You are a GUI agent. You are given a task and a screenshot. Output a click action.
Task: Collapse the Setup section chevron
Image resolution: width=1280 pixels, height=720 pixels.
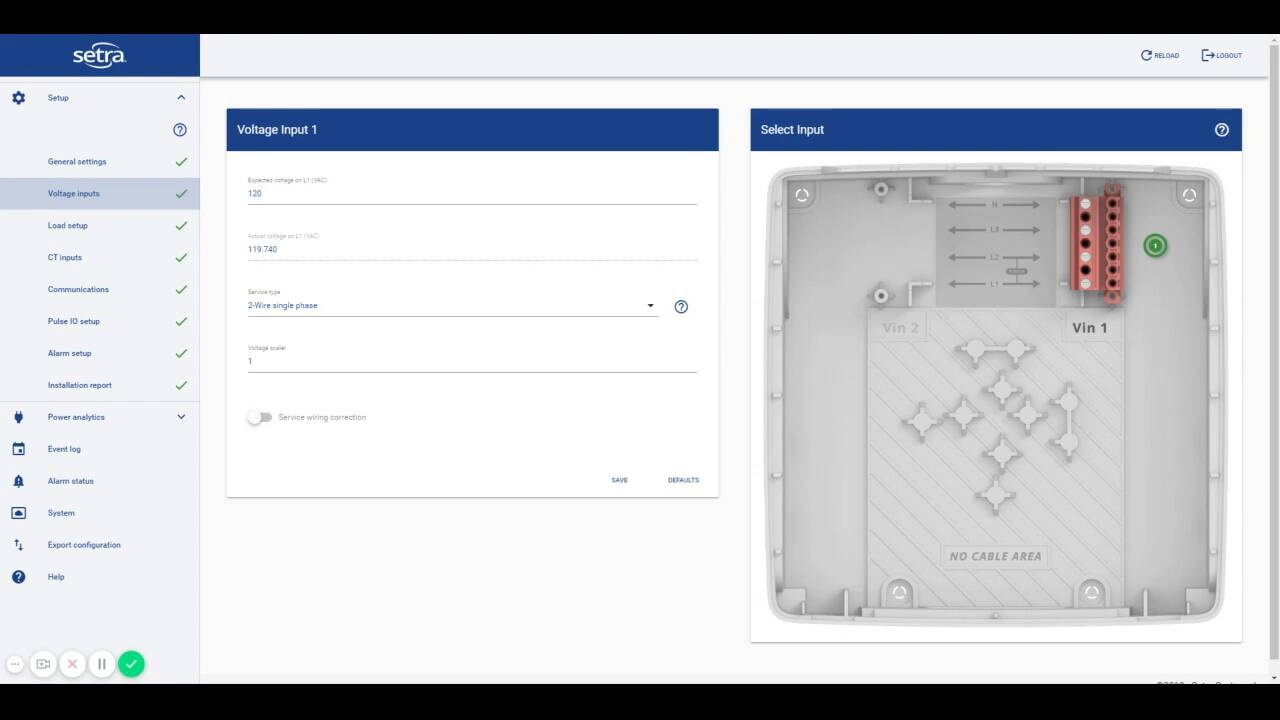181,98
